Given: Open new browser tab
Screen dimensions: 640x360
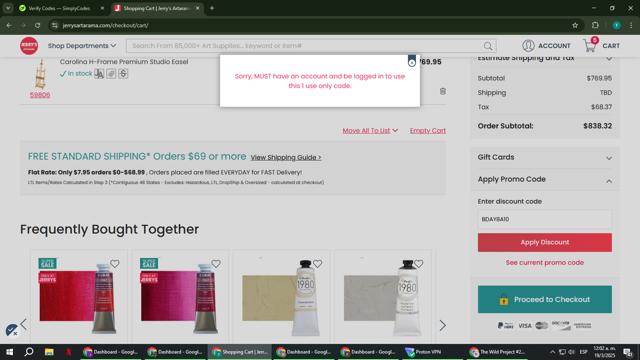Looking at the screenshot, I should pyautogui.click(x=212, y=8).
